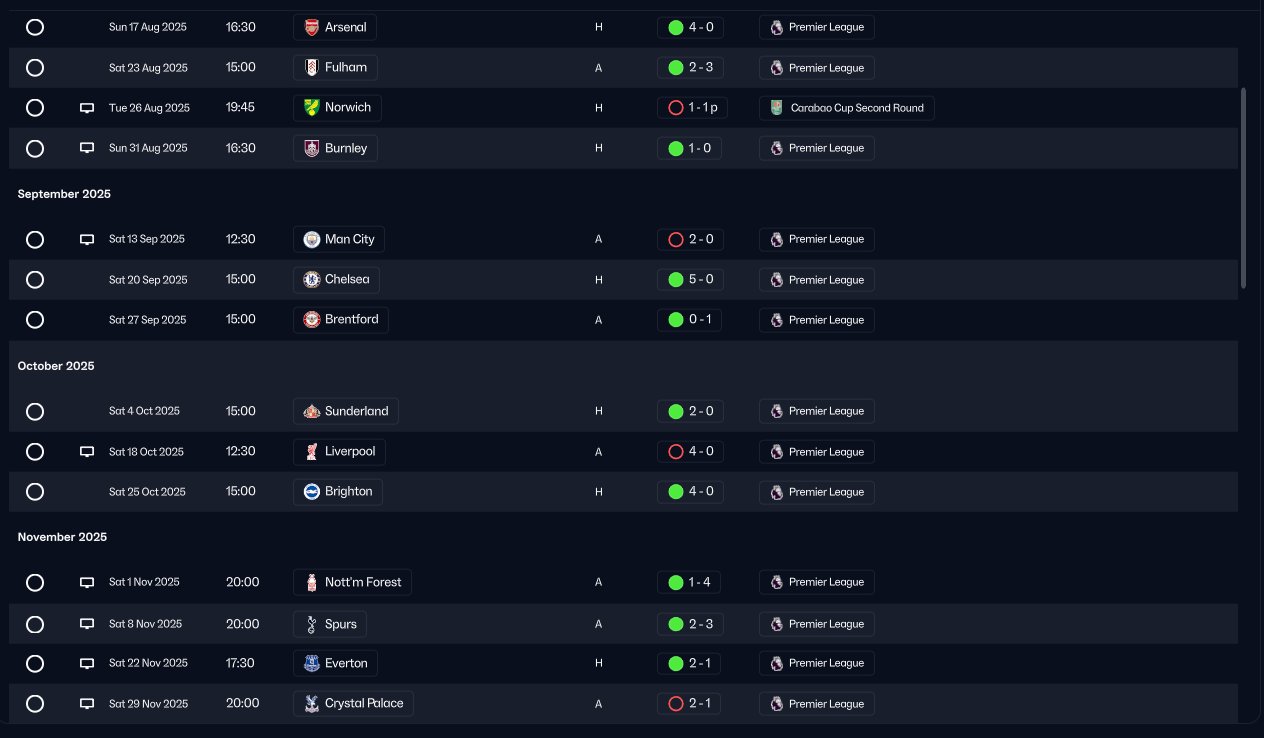Click the TV icon beside Sat 18 Oct 2025
This screenshot has width=1264, height=738.
pyautogui.click(x=87, y=452)
